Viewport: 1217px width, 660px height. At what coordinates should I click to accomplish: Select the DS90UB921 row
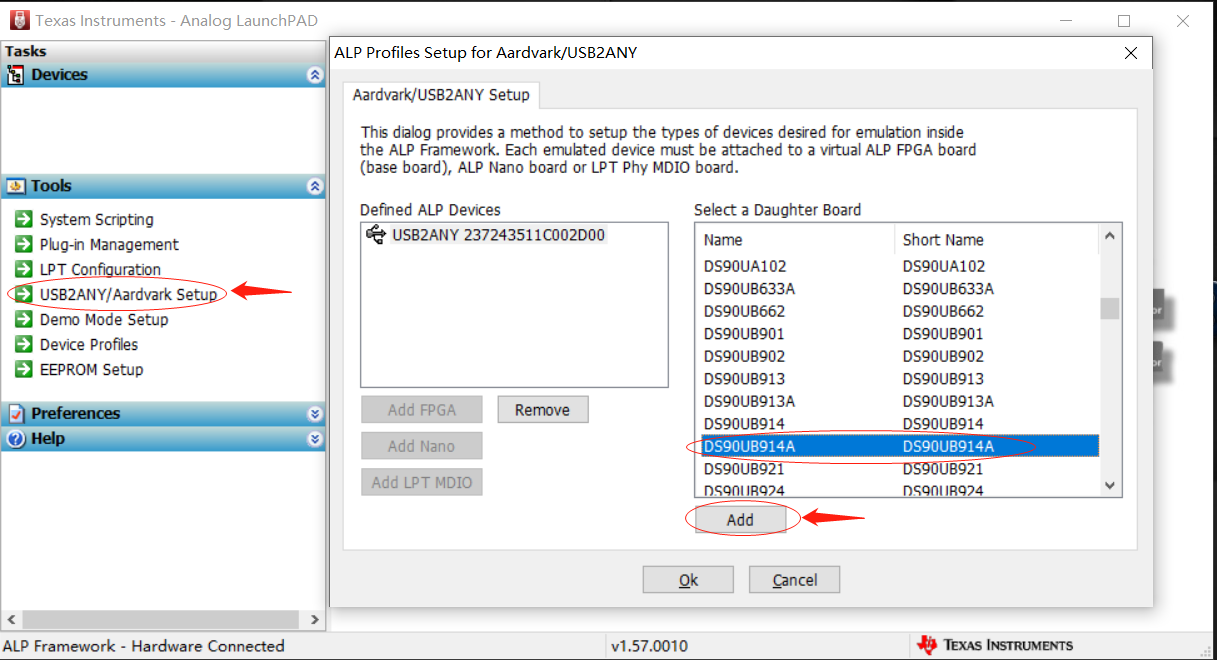coord(897,469)
